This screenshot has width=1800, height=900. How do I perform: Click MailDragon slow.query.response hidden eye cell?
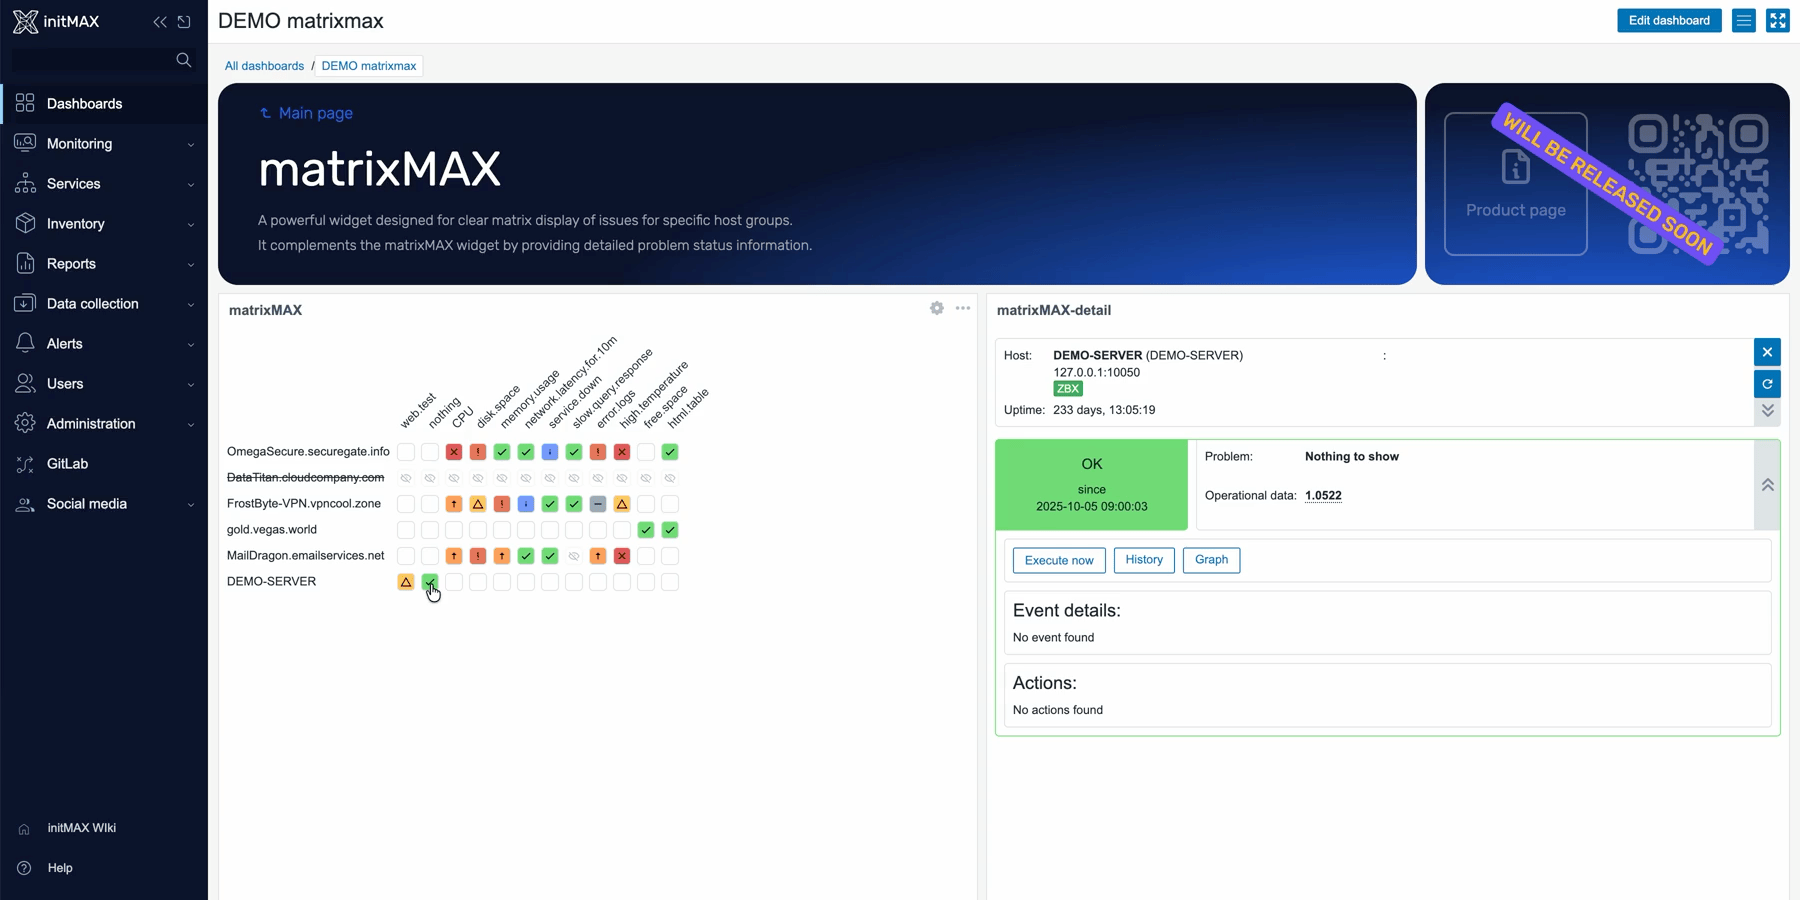click(574, 556)
